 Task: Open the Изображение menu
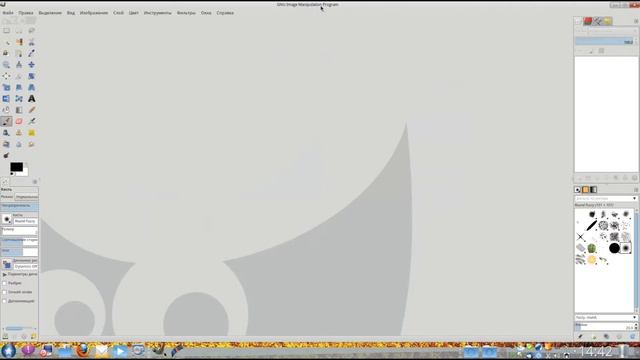pyautogui.click(x=94, y=13)
